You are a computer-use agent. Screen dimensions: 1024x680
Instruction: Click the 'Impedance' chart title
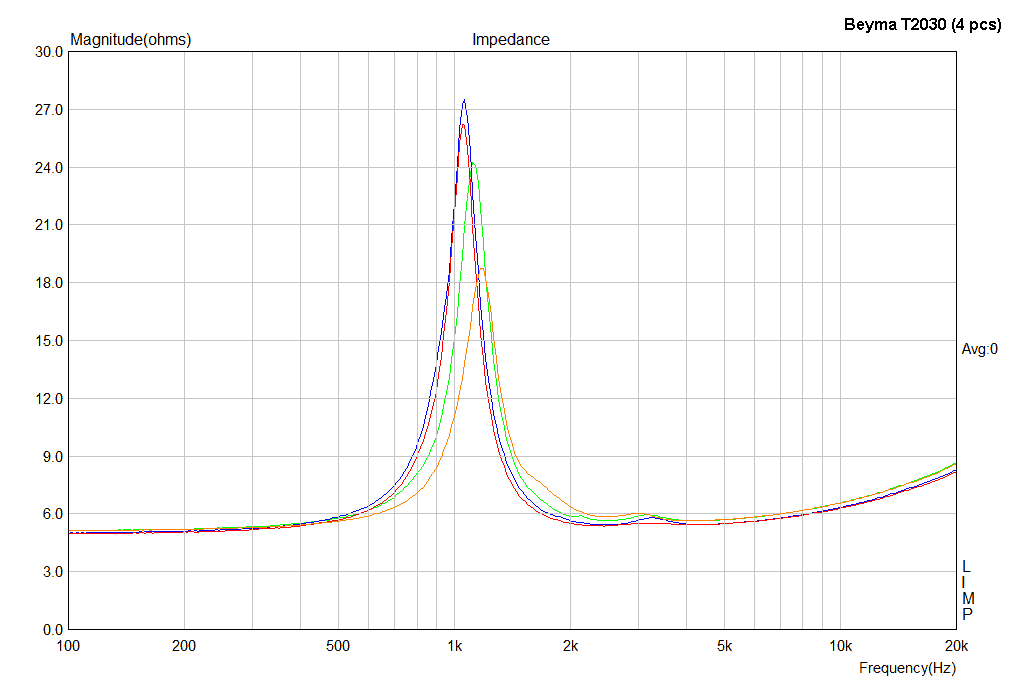point(511,40)
